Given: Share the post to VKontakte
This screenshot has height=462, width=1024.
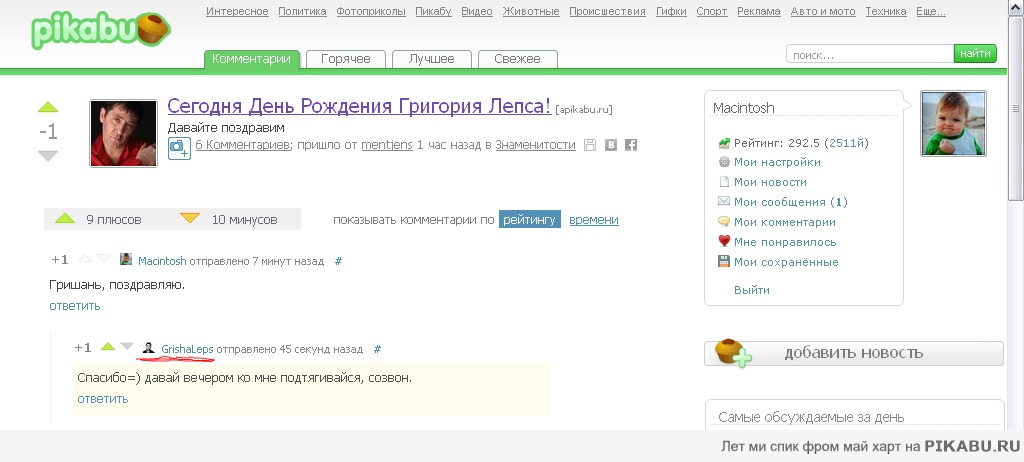Looking at the screenshot, I should coord(611,145).
